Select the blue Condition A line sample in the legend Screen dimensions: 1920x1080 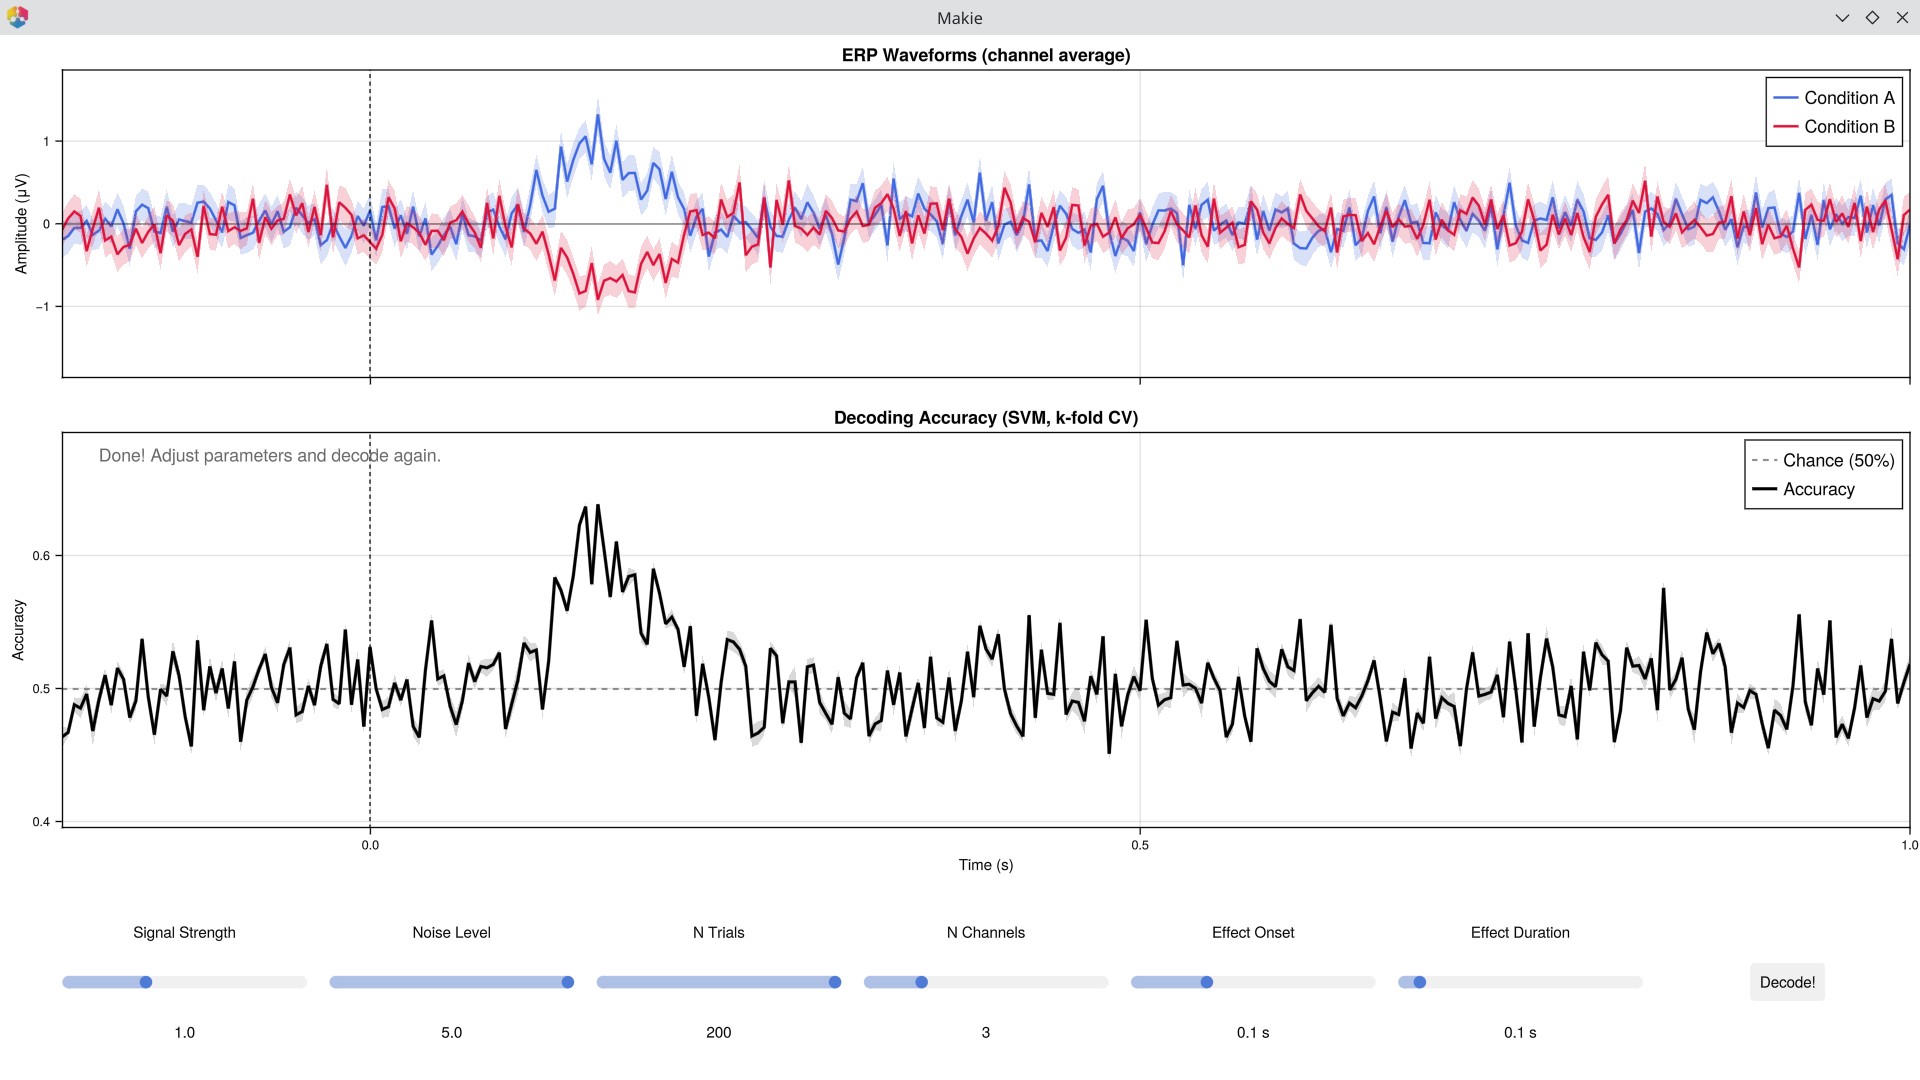tap(1786, 98)
